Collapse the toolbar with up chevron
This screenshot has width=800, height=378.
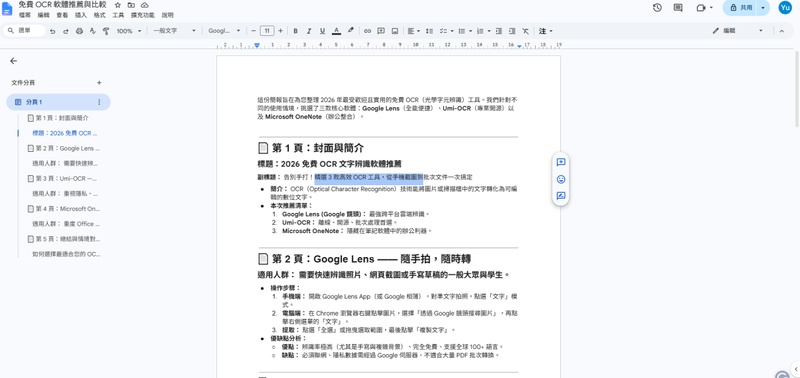tap(782, 31)
